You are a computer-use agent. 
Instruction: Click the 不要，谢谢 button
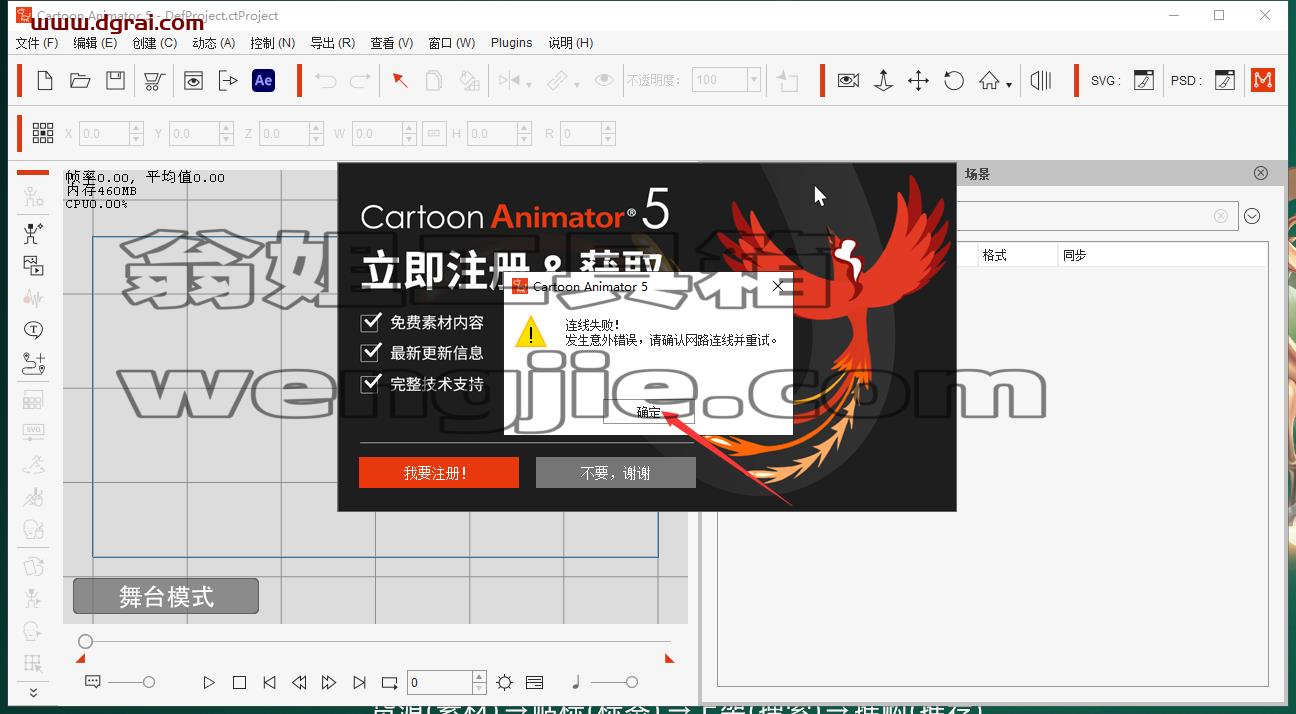pyautogui.click(x=615, y=473)
